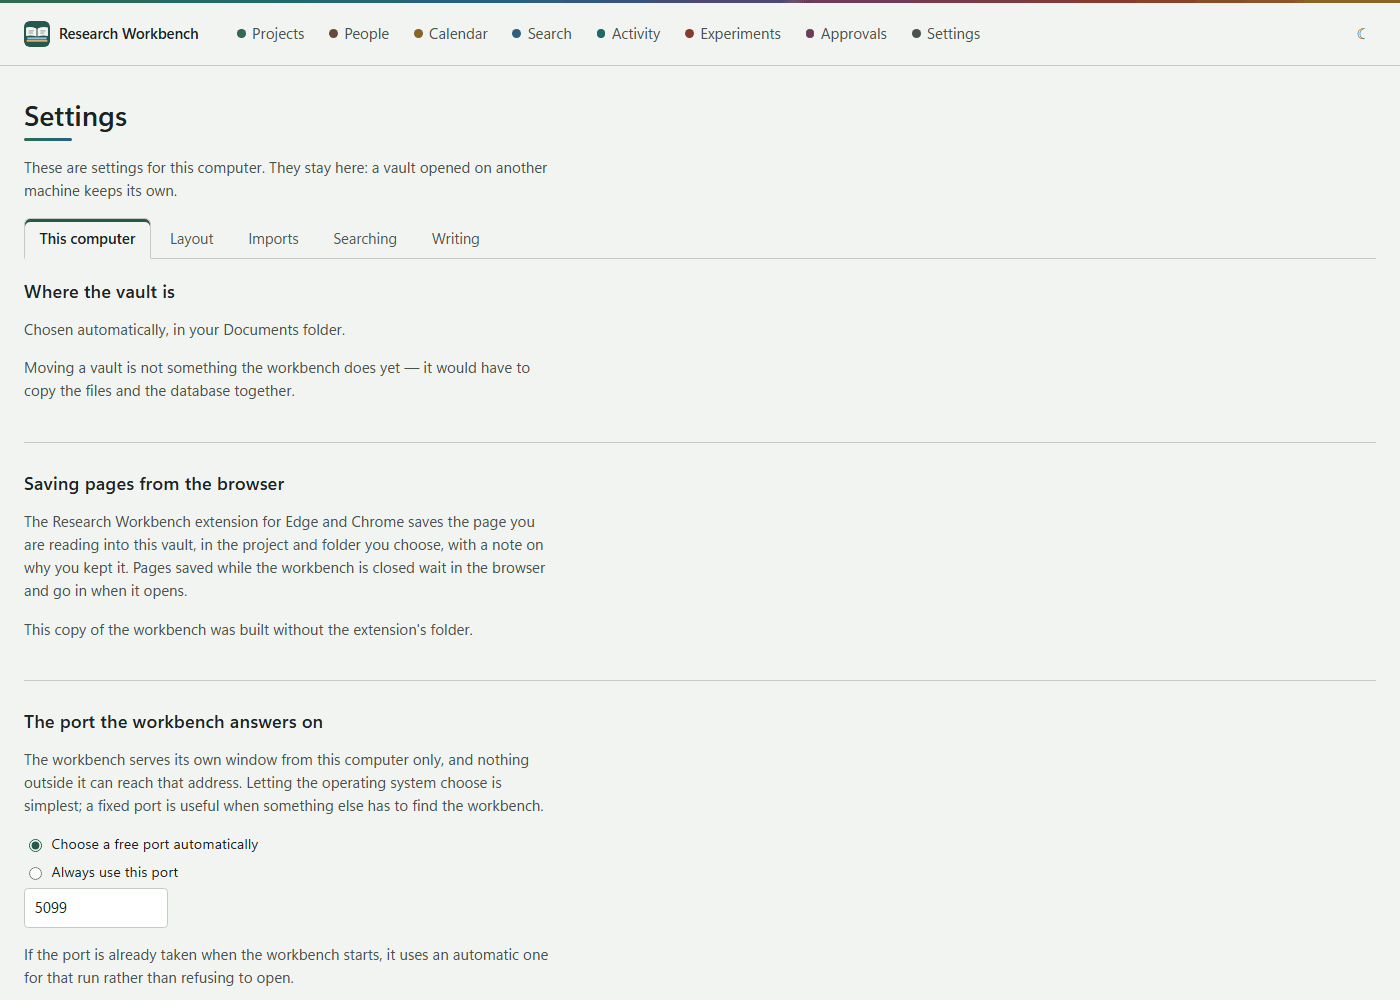Click Settings in the top navigation
Image resolution: width=1400 pixels, height=1000 pixels.
coord(946,34)
